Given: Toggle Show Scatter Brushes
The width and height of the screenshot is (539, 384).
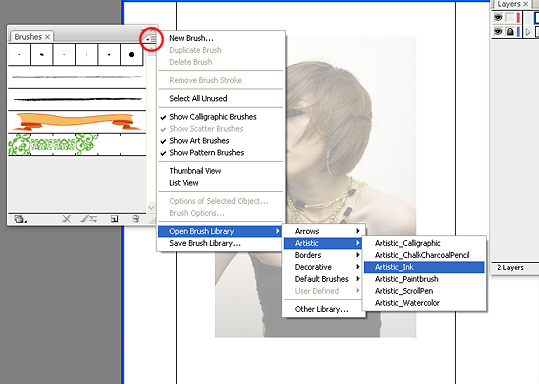Looking at the screenshot, I should tap(221, 129).
